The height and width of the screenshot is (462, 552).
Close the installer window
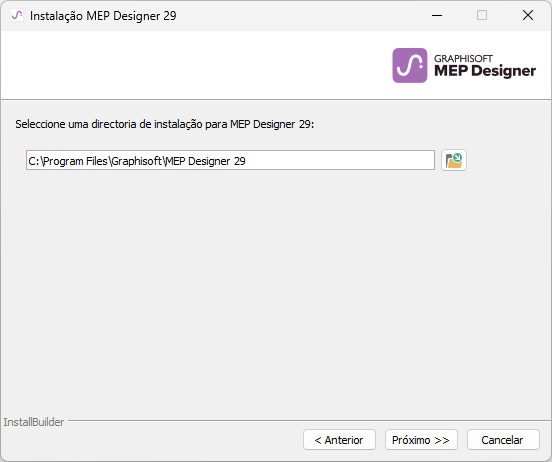528,15
